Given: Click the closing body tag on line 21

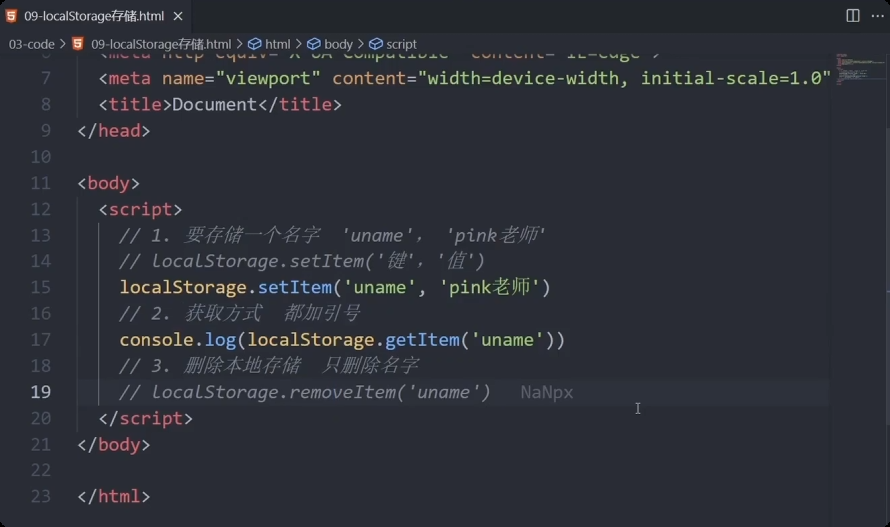Looking at the screenshot, I should [114, 445].
